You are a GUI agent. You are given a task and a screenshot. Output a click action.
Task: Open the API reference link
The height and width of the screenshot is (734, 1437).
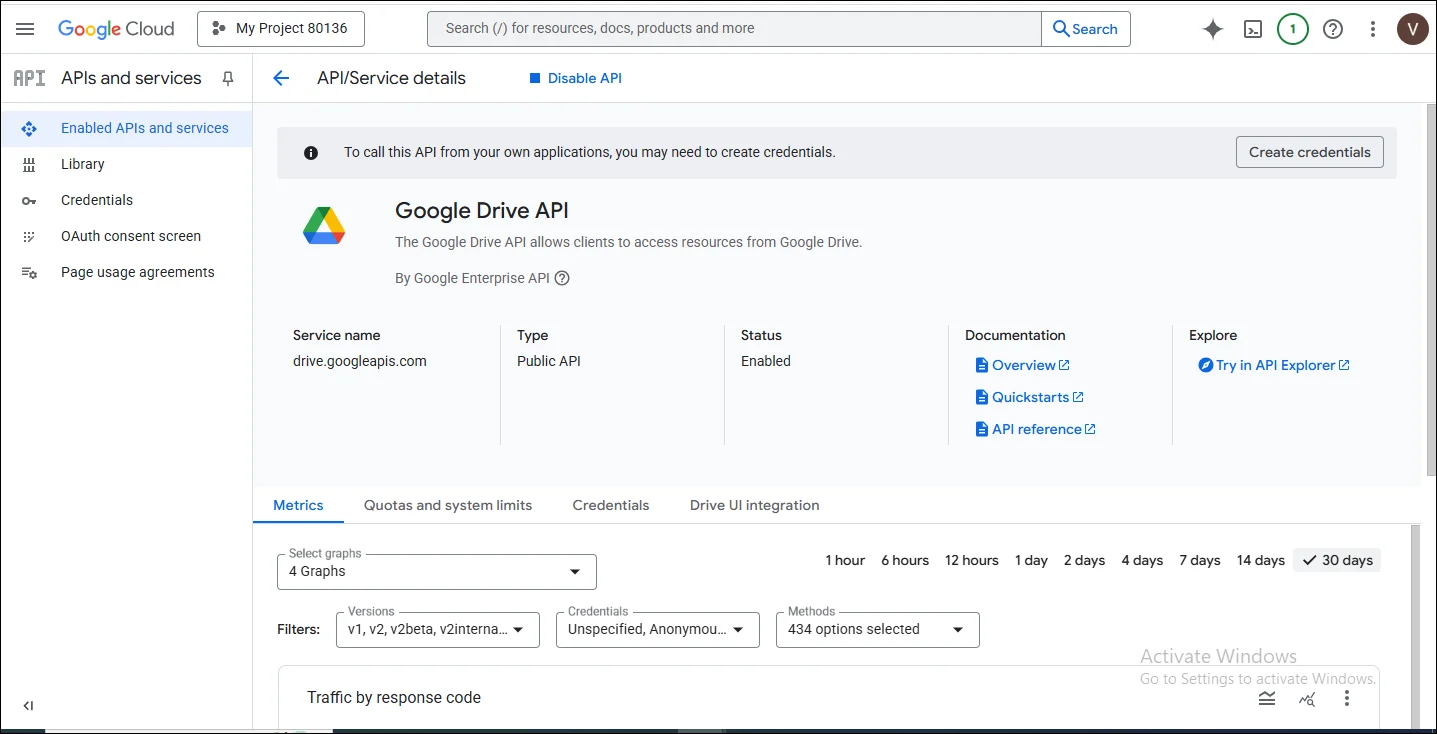tap(1036, 429)
